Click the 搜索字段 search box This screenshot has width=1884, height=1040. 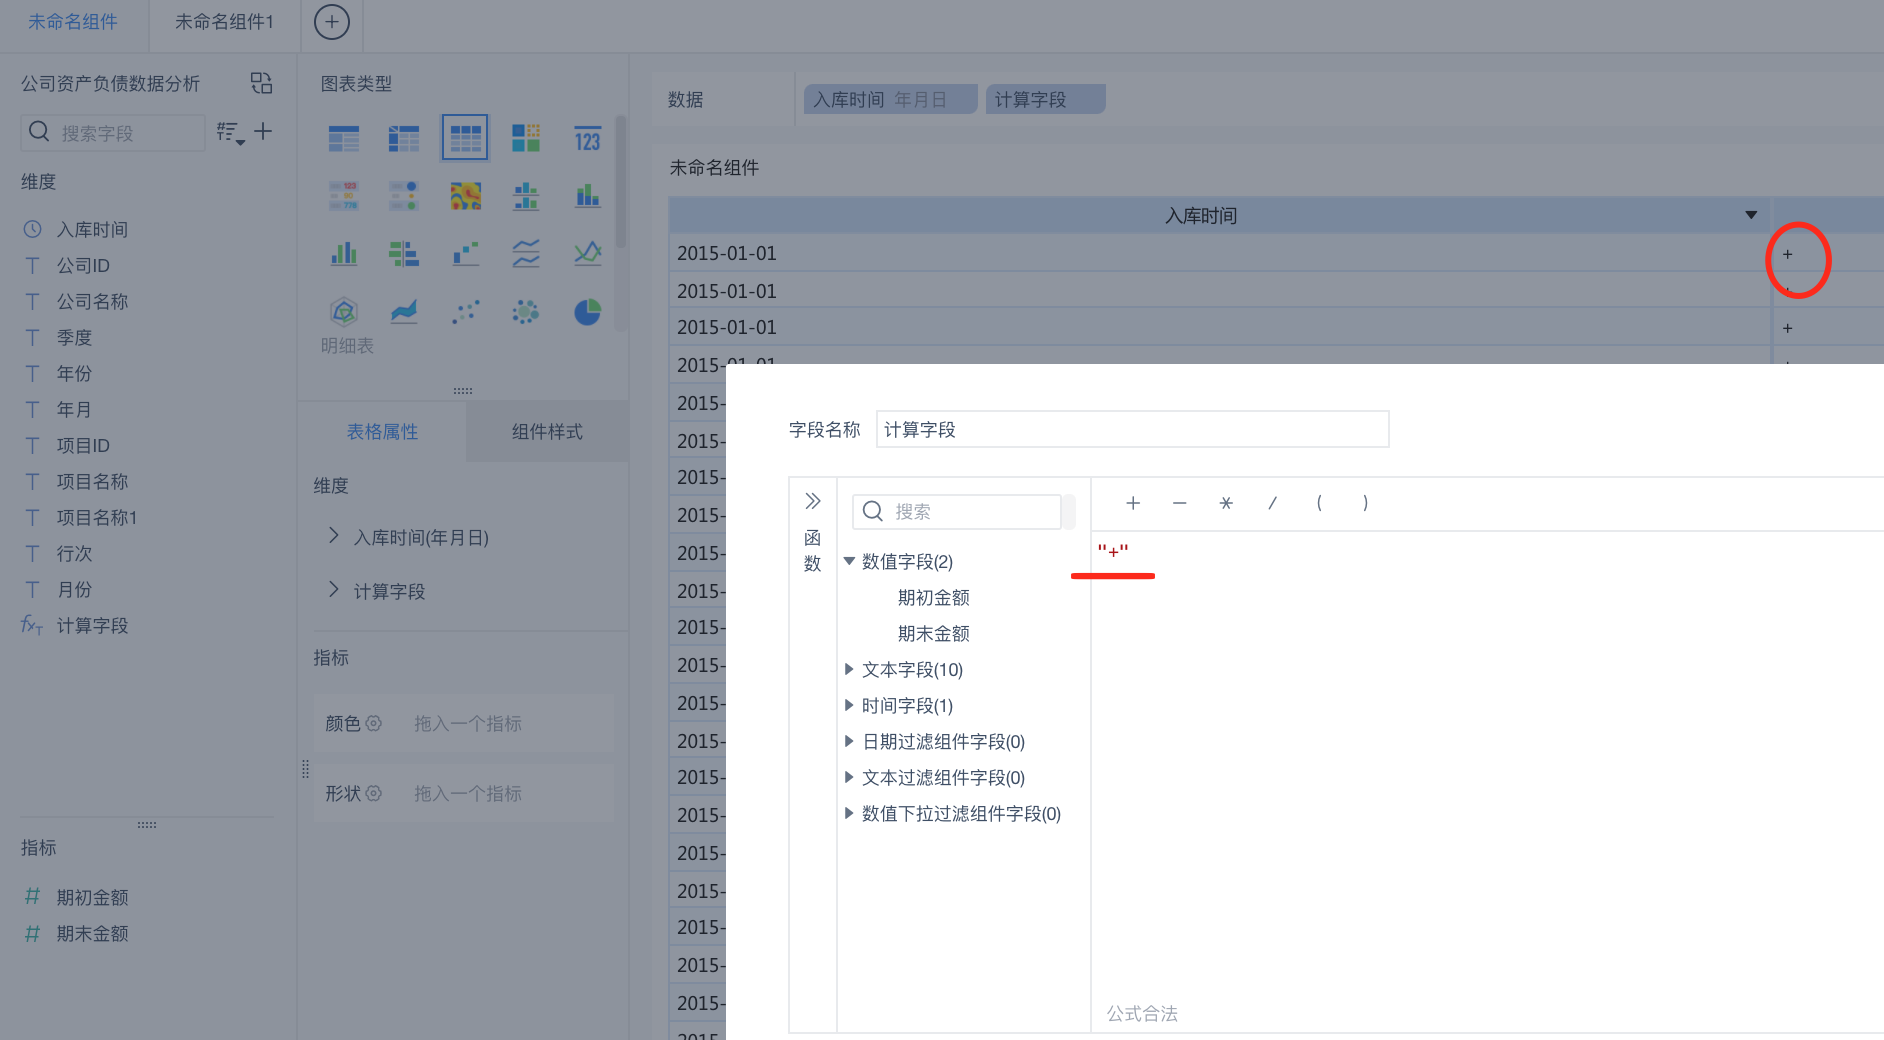(x=113, y=132)
